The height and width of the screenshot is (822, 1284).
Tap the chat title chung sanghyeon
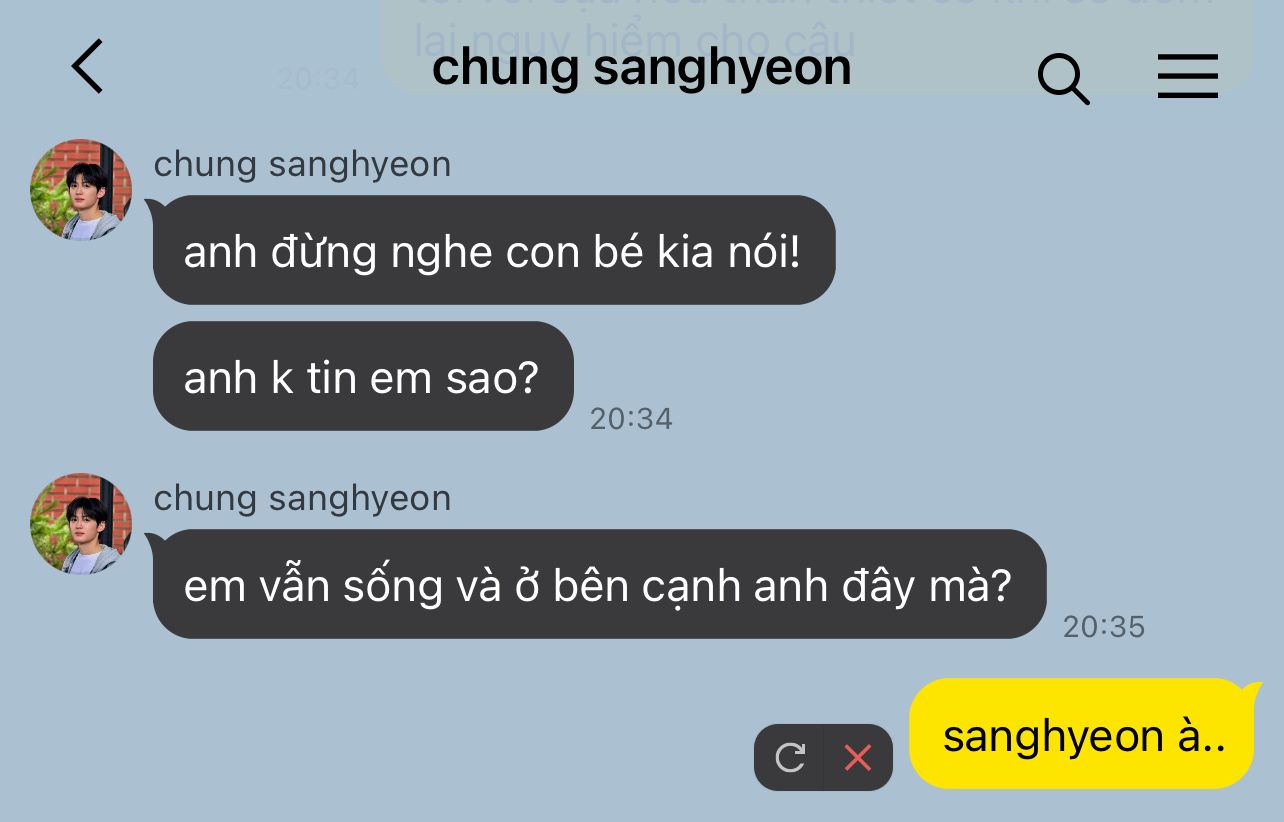tap(641, 68)
